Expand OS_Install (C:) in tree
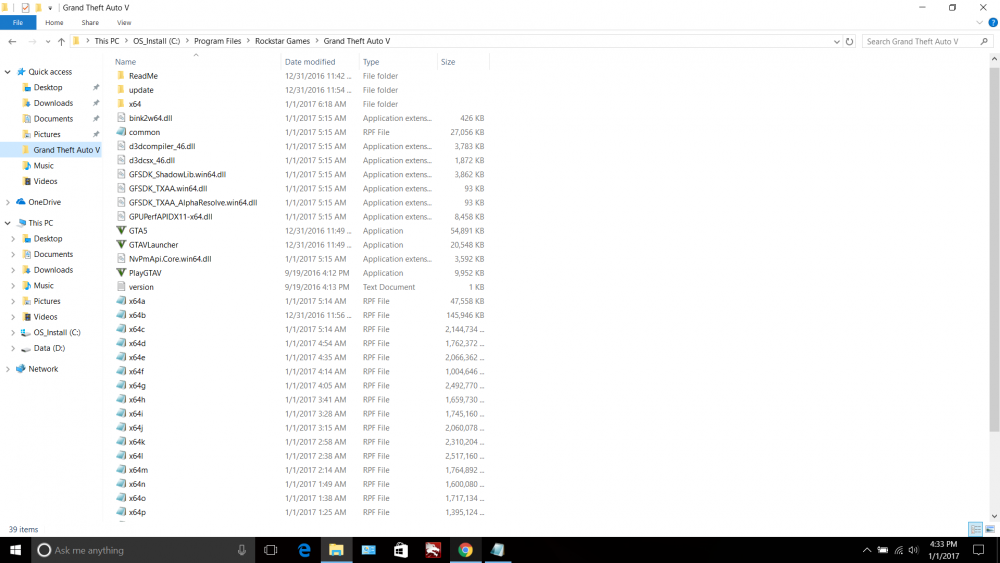 pyautogui.click(x=13, y=332)
